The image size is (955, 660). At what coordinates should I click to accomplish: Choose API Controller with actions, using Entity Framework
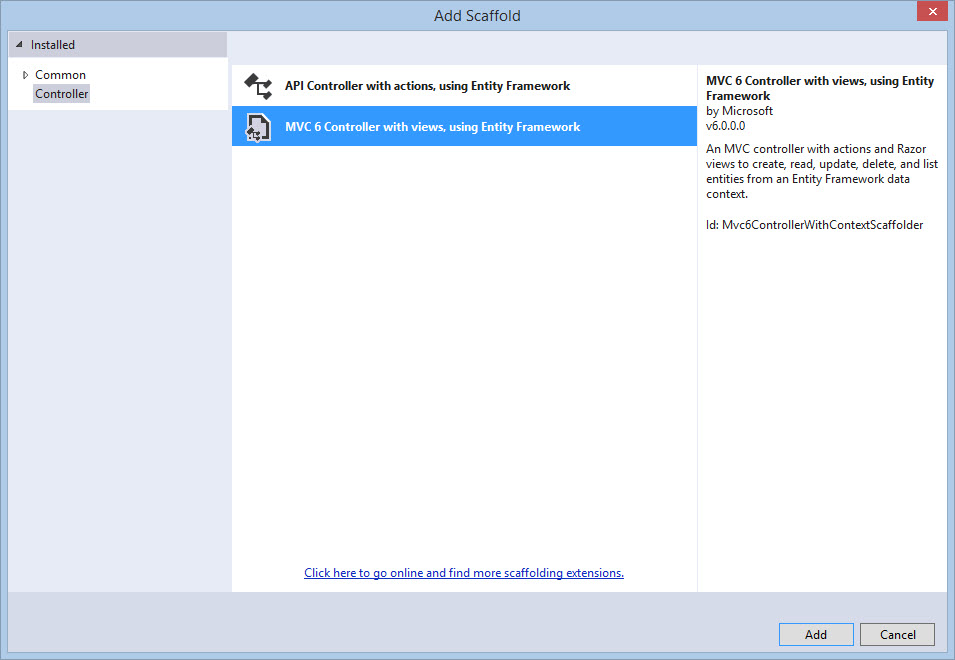point(464,86)
